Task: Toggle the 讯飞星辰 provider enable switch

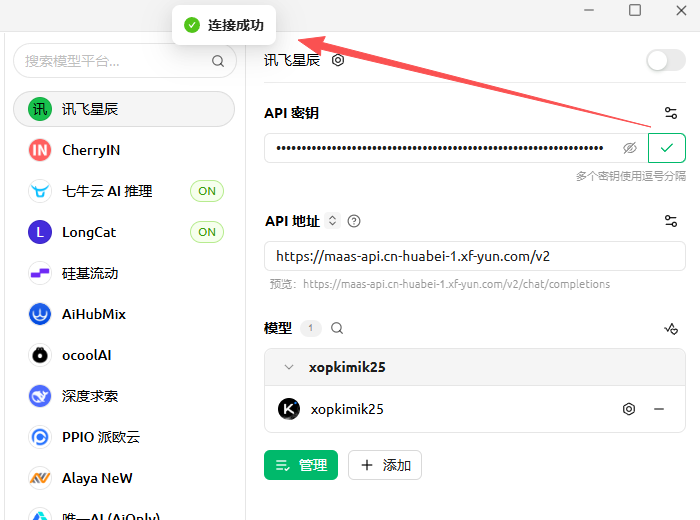Action: coord(665,60)
